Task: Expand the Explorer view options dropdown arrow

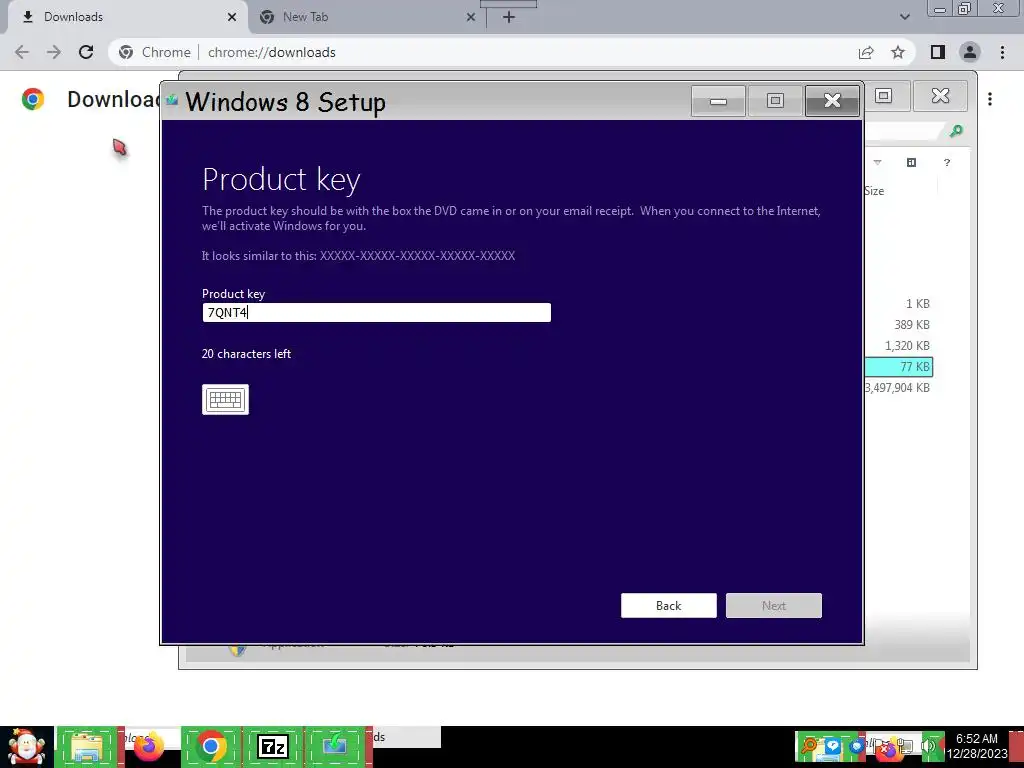Action: [x=878, y=163]
